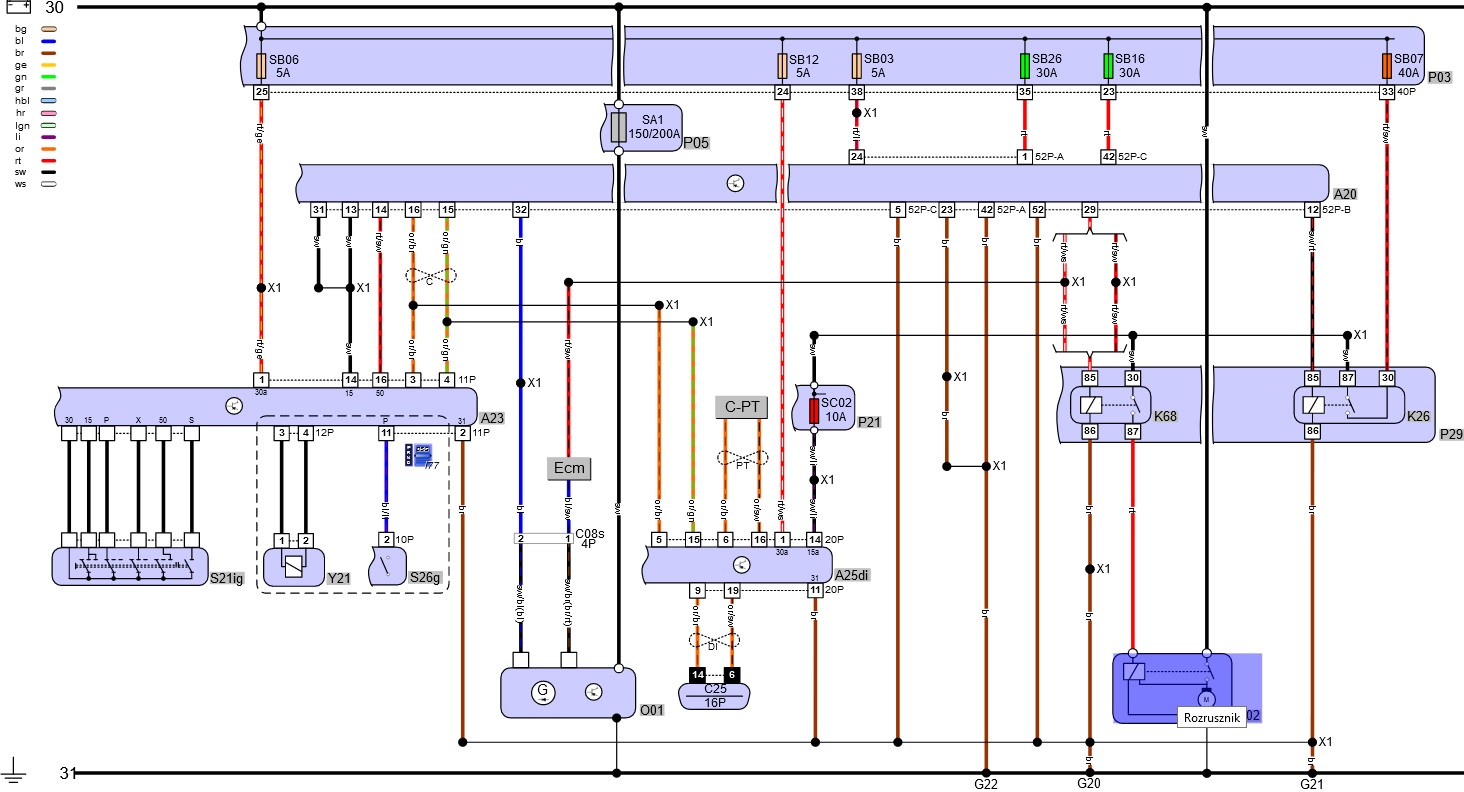Click the G22 ground point label
The height and width of the screenshot is (792, 1464).
(x=986, y=784)
